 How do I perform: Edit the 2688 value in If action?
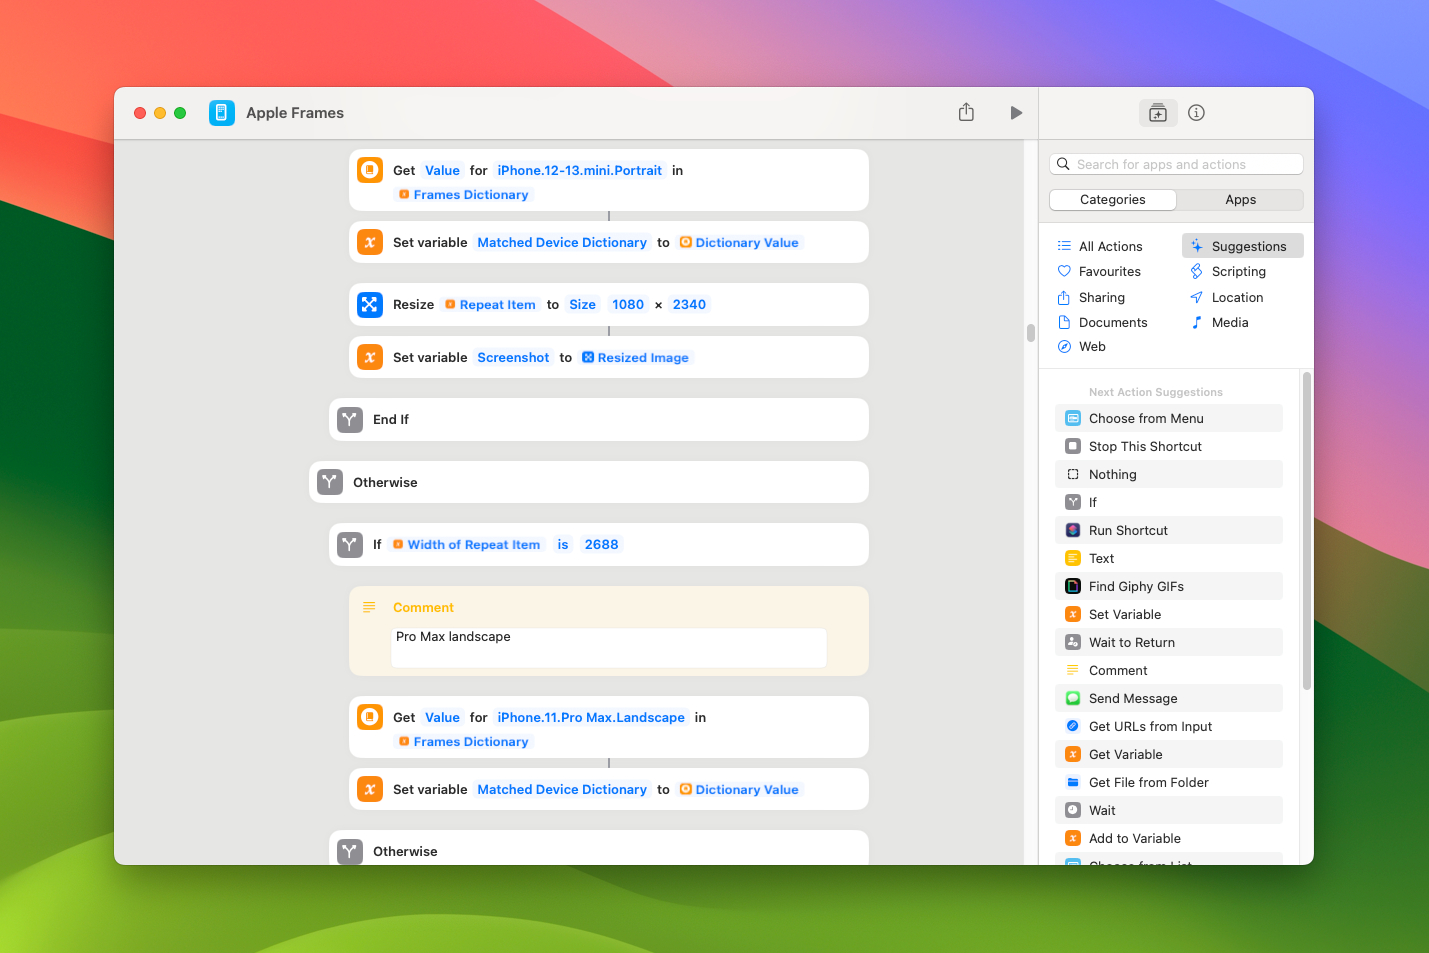(x=601, y=544)
